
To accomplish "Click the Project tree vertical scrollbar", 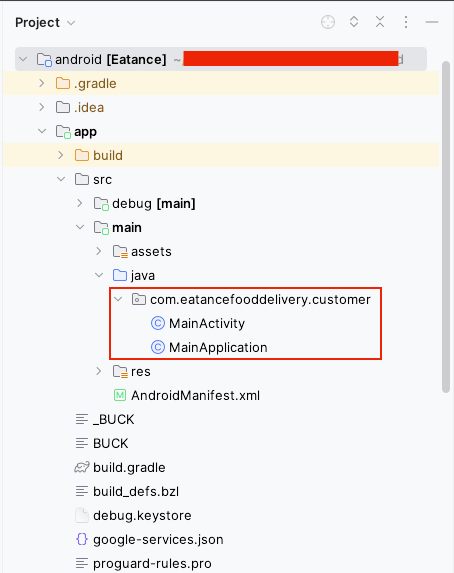I will [x=446, y=227].
